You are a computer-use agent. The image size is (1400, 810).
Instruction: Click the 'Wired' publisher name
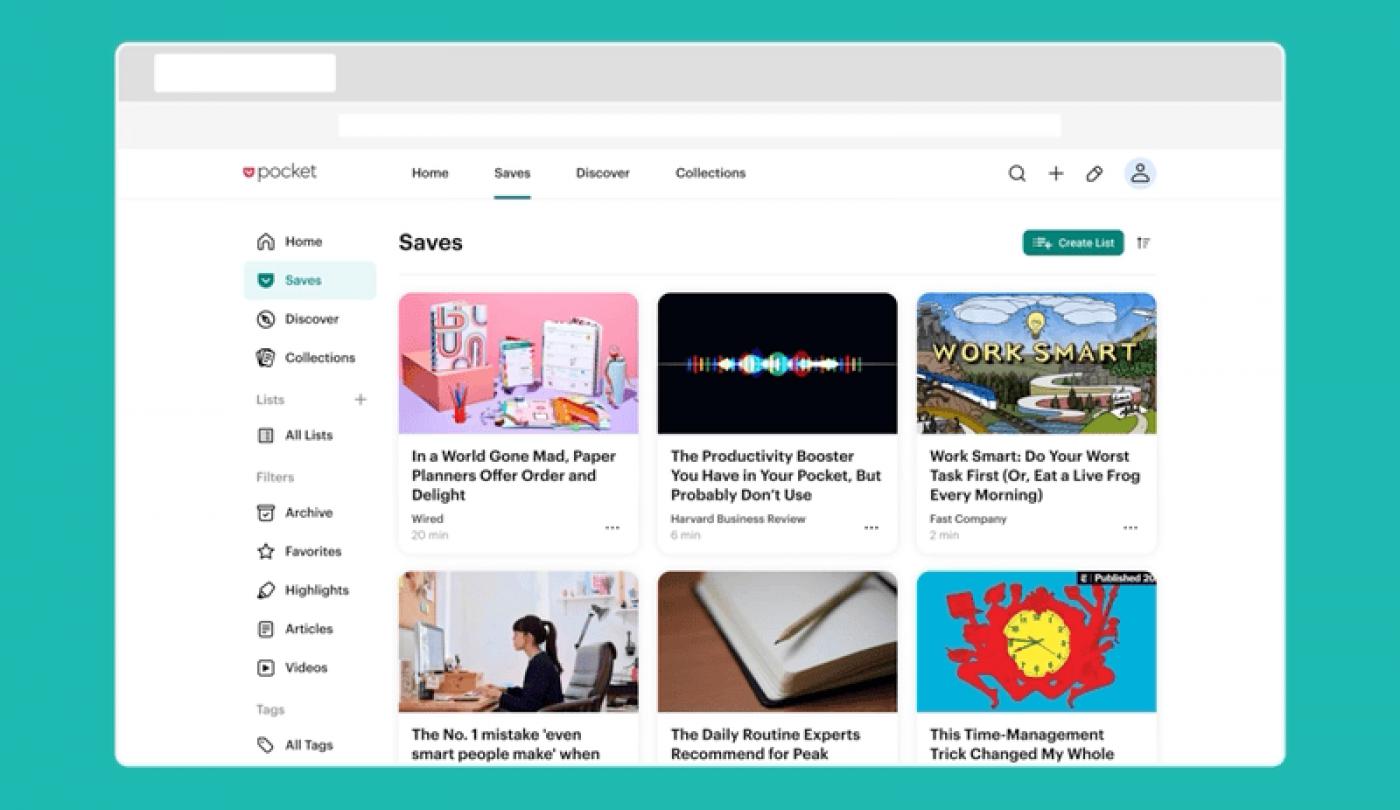coord(427,519)
